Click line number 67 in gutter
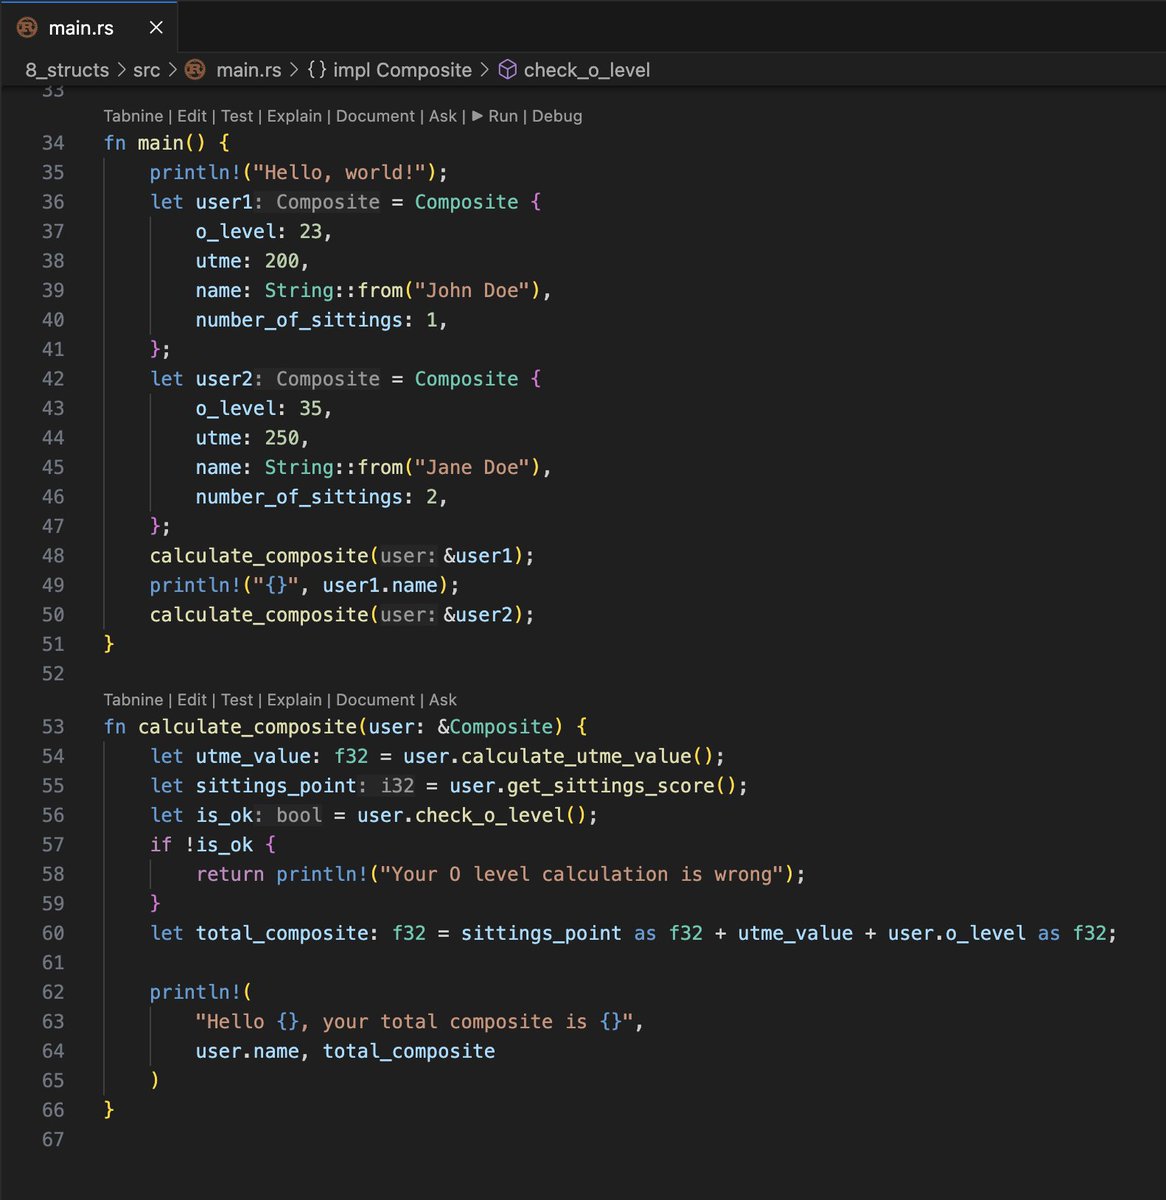The height and width of the screenshot is (1200, 1166). click(x=53, y=1140)
